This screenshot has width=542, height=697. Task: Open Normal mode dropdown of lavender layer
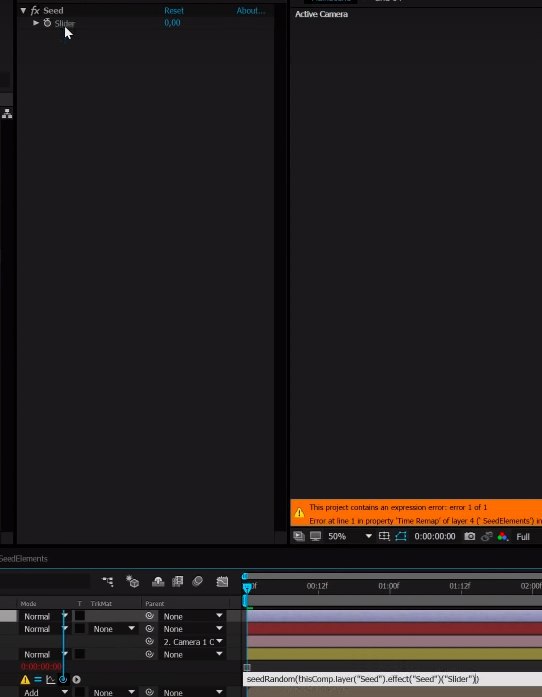point(43,617)
